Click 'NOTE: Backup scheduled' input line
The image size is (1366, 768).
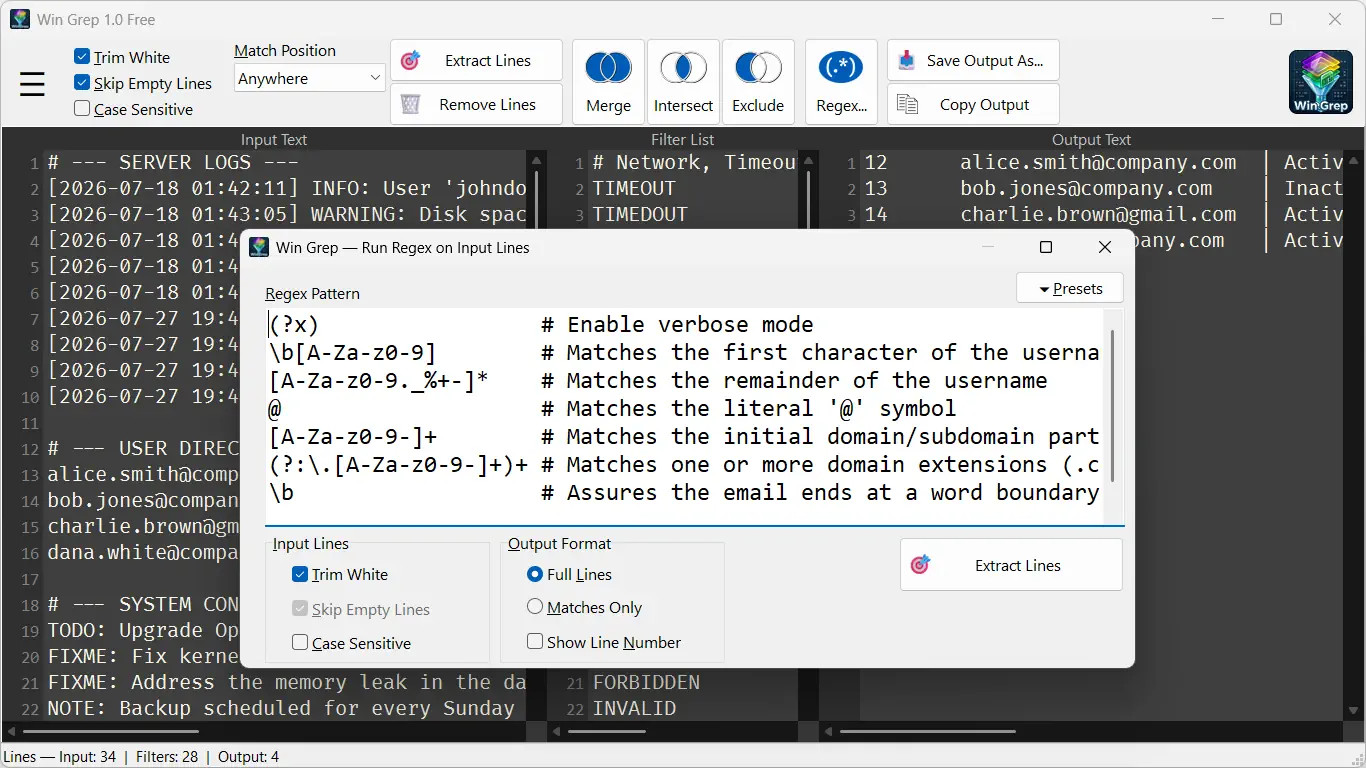click(x=281, y=708)
